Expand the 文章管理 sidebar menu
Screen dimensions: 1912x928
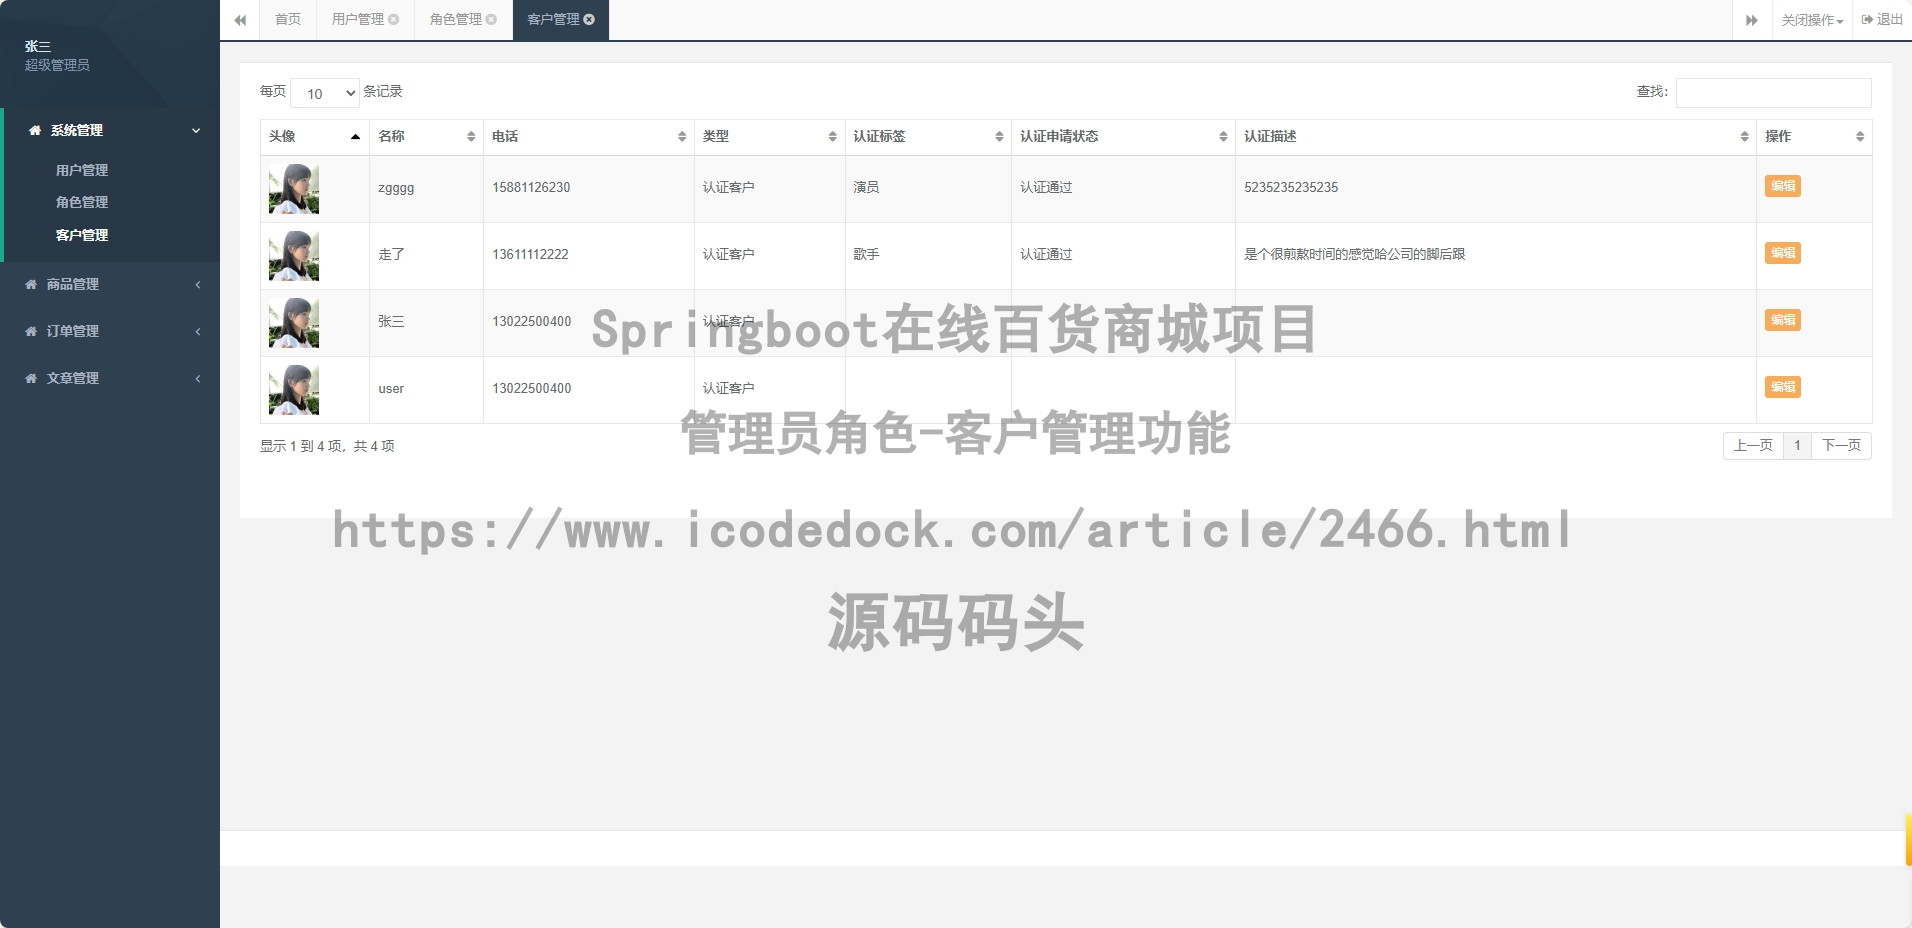pos(110,379)
